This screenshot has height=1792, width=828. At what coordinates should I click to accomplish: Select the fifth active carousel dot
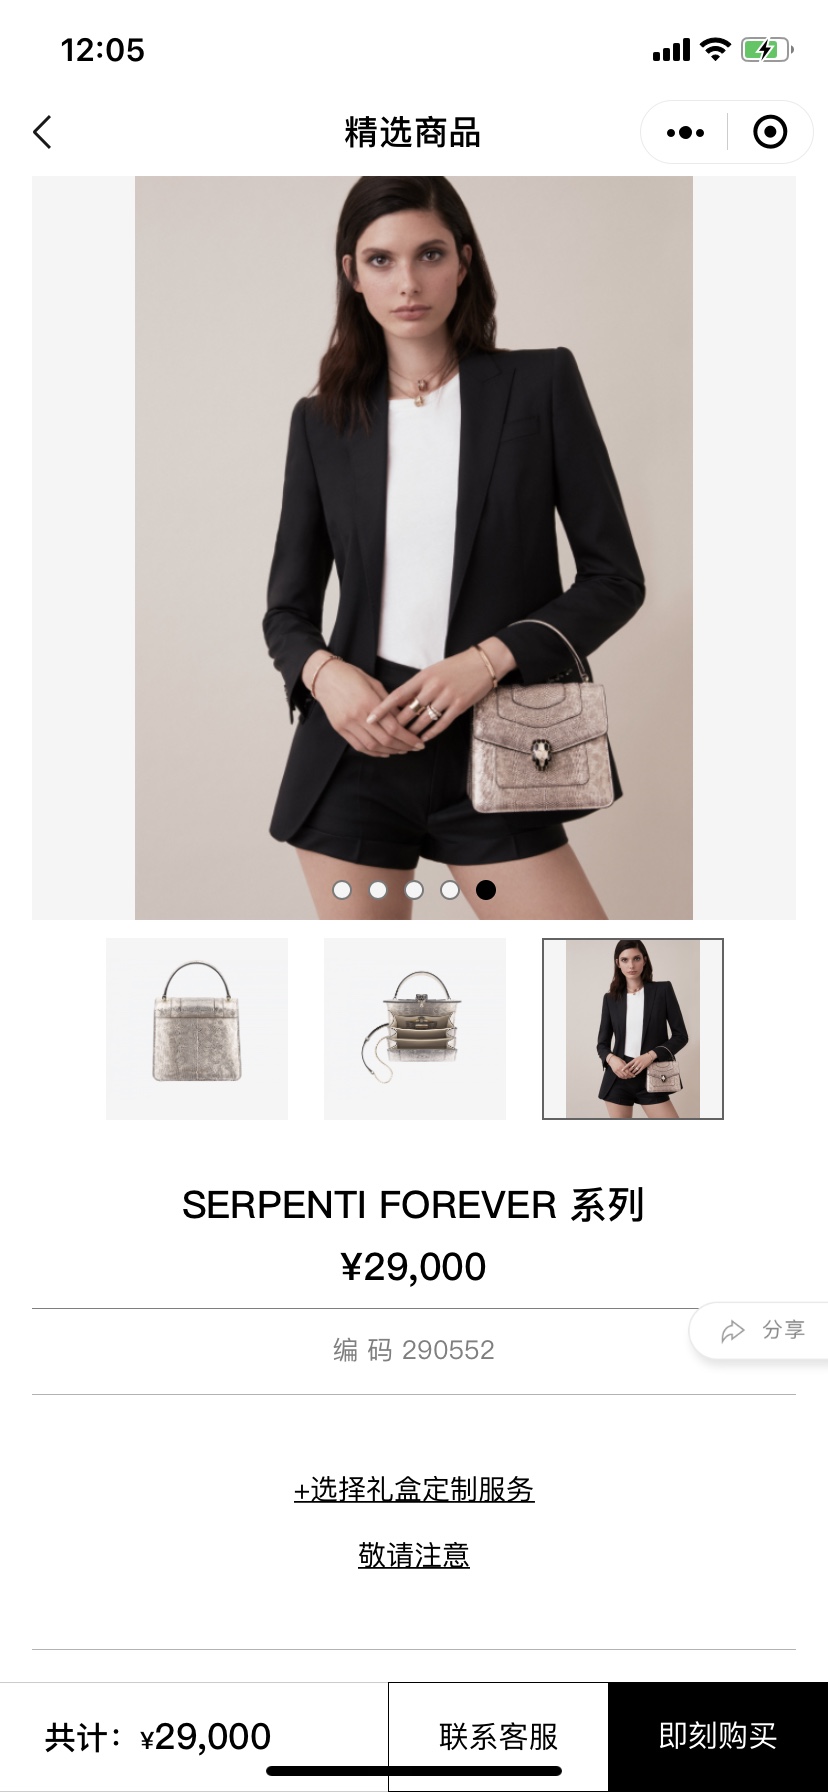(486, 890)
